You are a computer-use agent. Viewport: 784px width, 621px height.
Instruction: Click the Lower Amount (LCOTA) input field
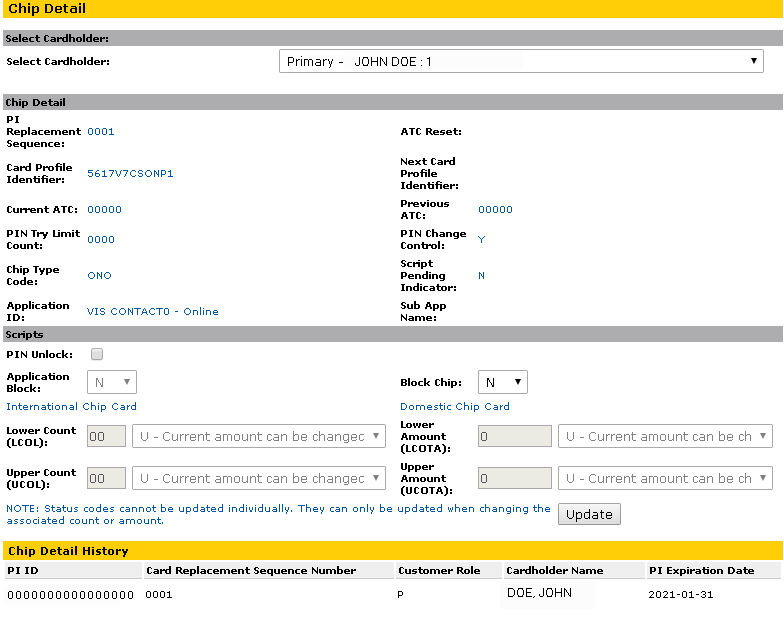514,436
